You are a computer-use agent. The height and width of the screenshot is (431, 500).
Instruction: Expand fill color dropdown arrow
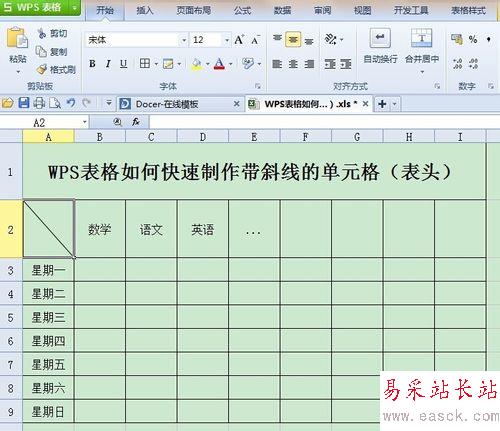[x=208, y=64]
